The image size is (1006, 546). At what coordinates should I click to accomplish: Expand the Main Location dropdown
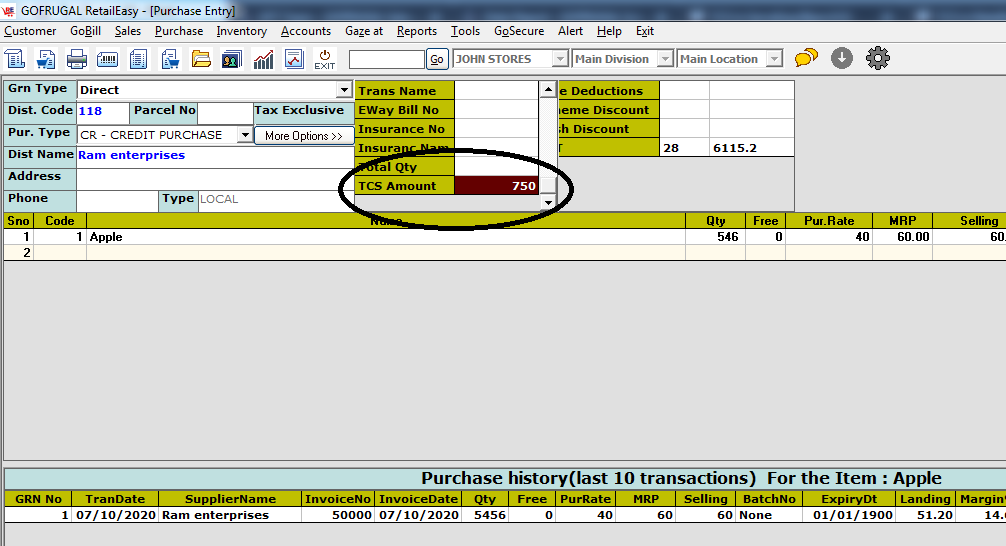[775, 59]
